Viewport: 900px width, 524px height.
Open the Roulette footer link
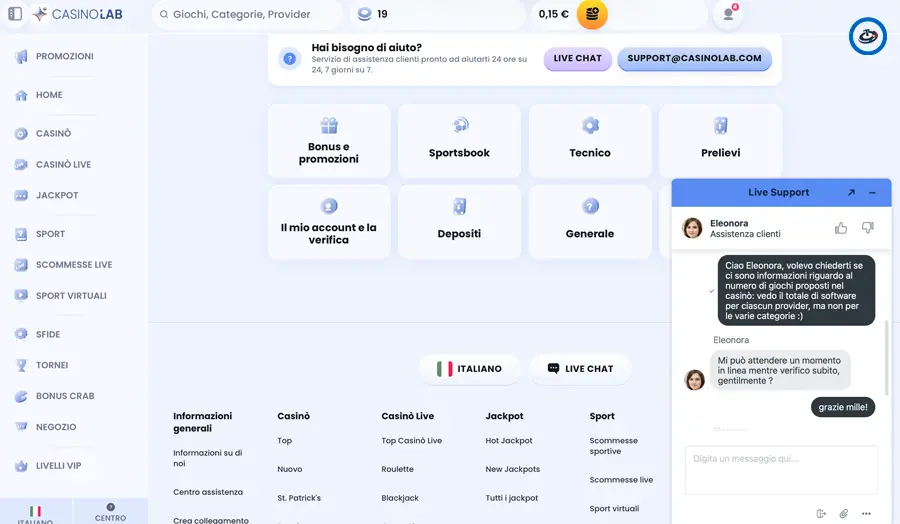click(397, 469)
